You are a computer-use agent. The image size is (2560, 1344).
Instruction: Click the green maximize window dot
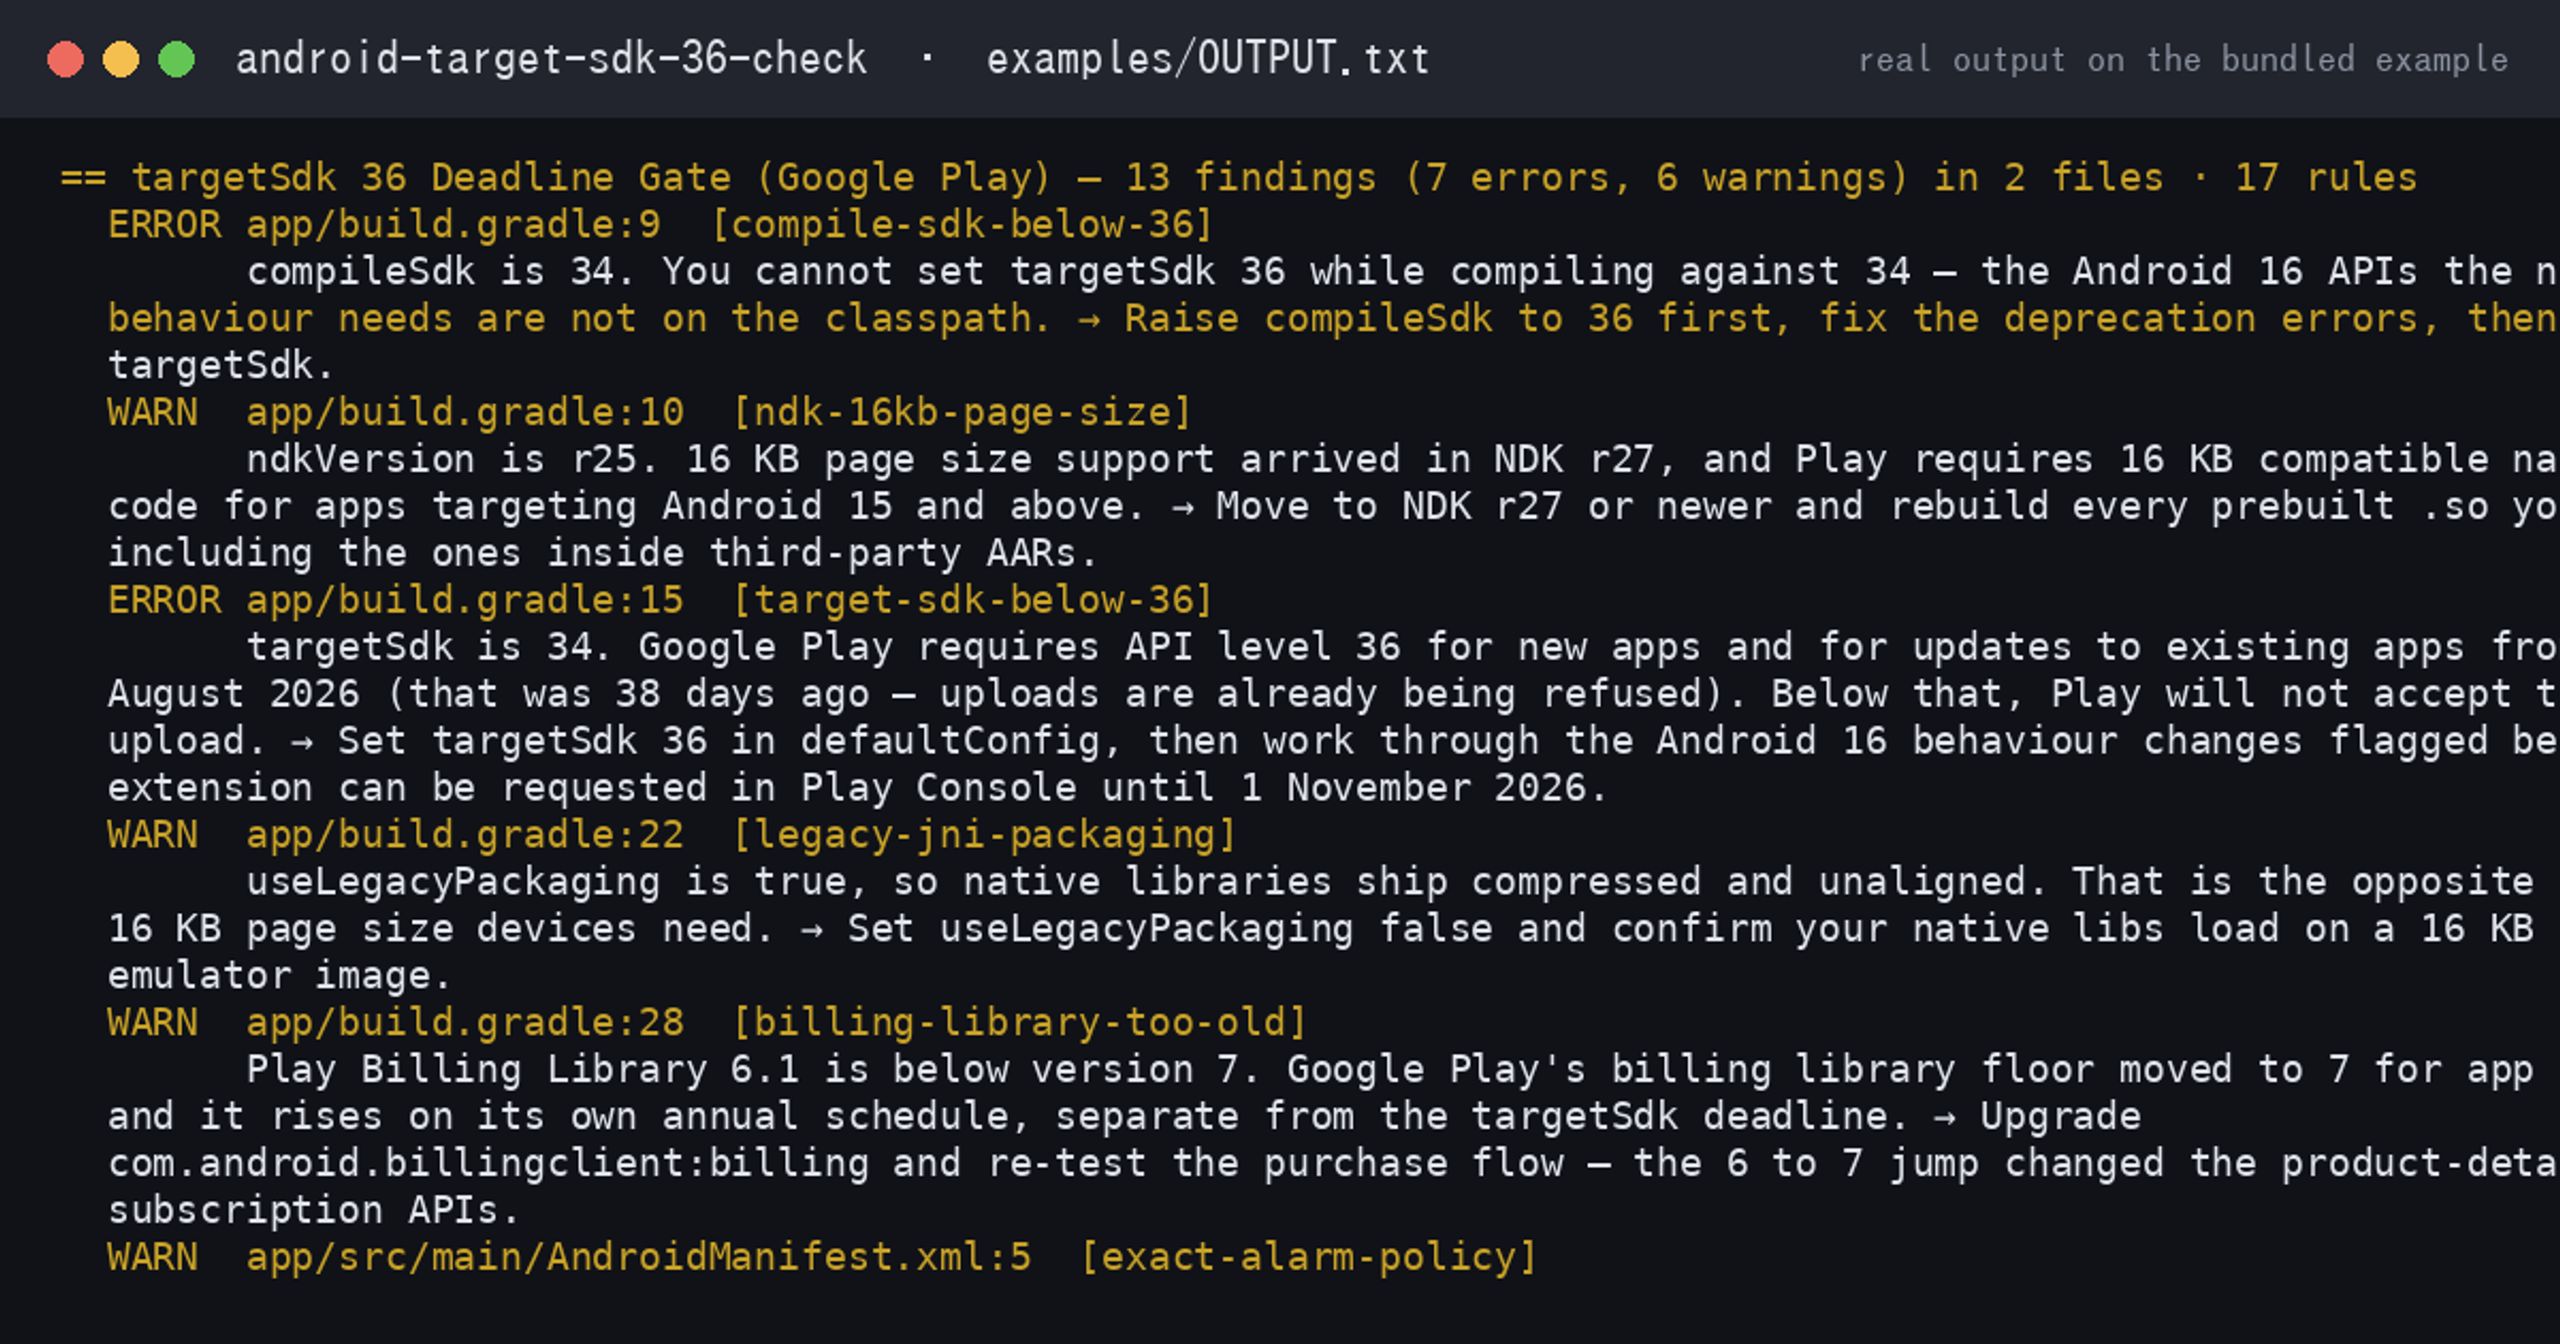[x=177, y=59]
